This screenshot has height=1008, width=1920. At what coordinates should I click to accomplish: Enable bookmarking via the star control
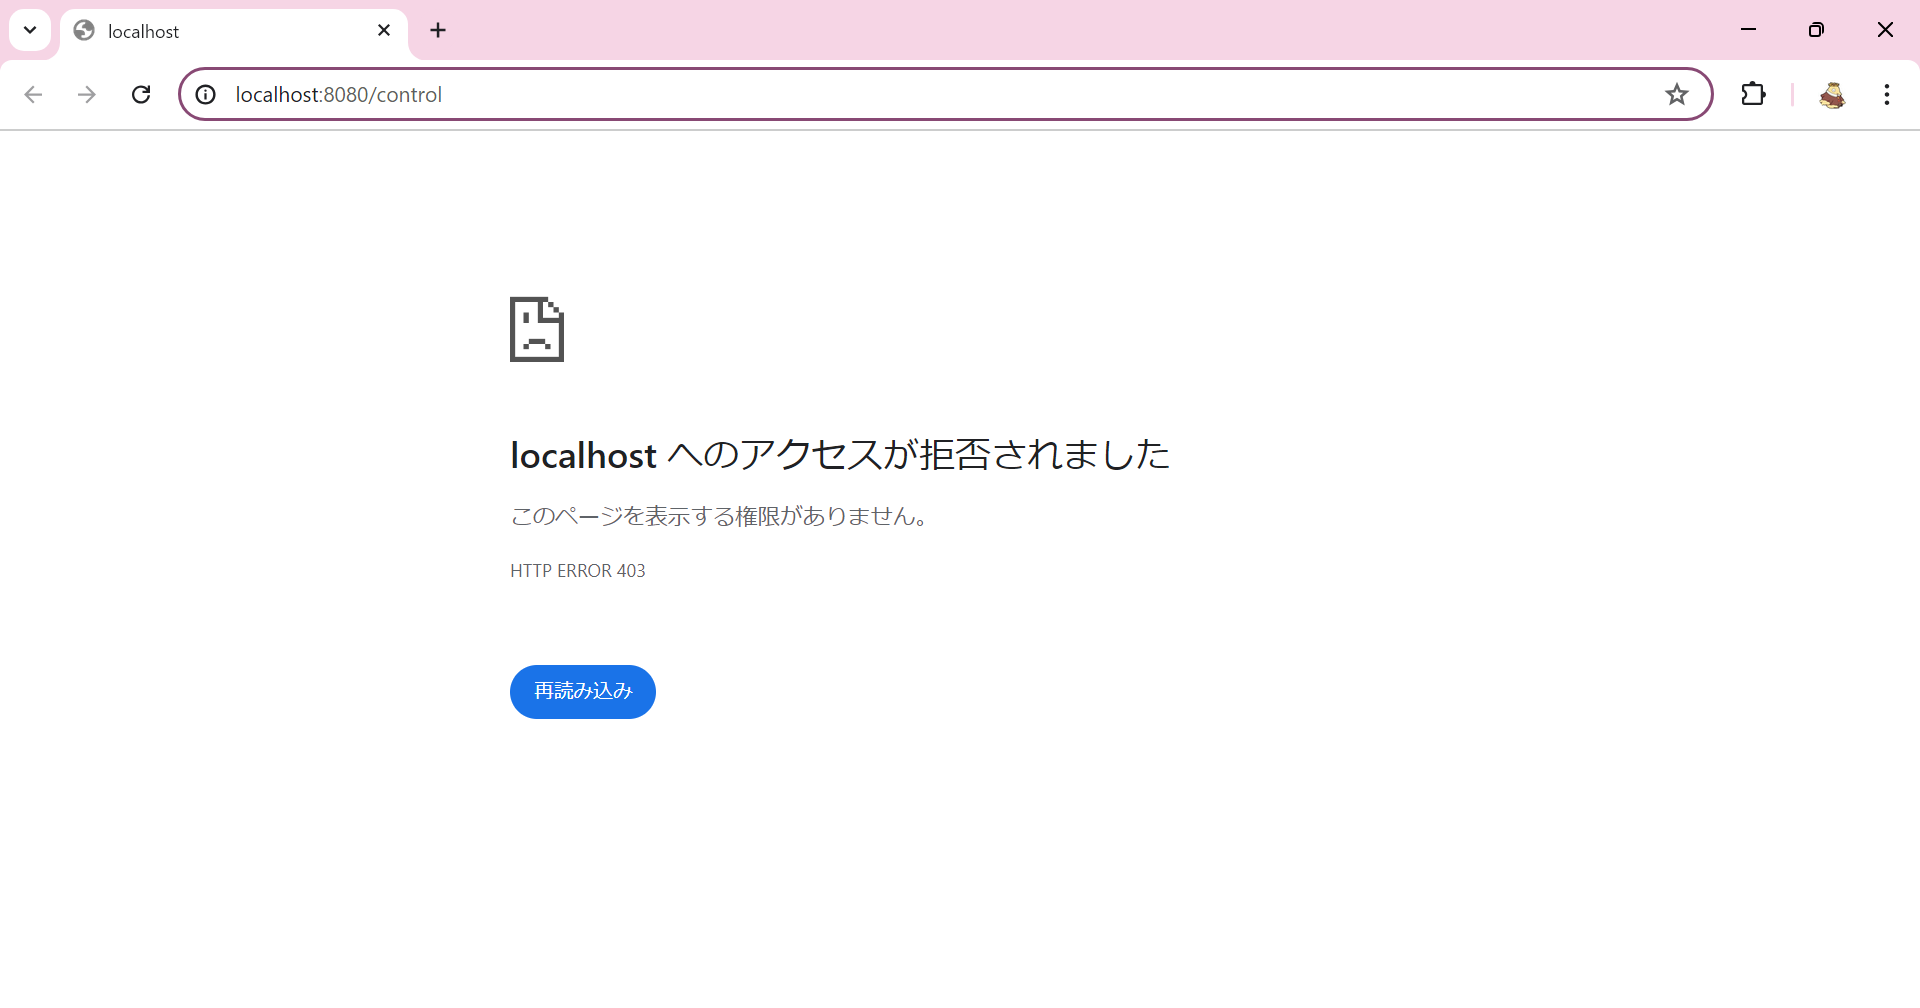coord(1677,94)
